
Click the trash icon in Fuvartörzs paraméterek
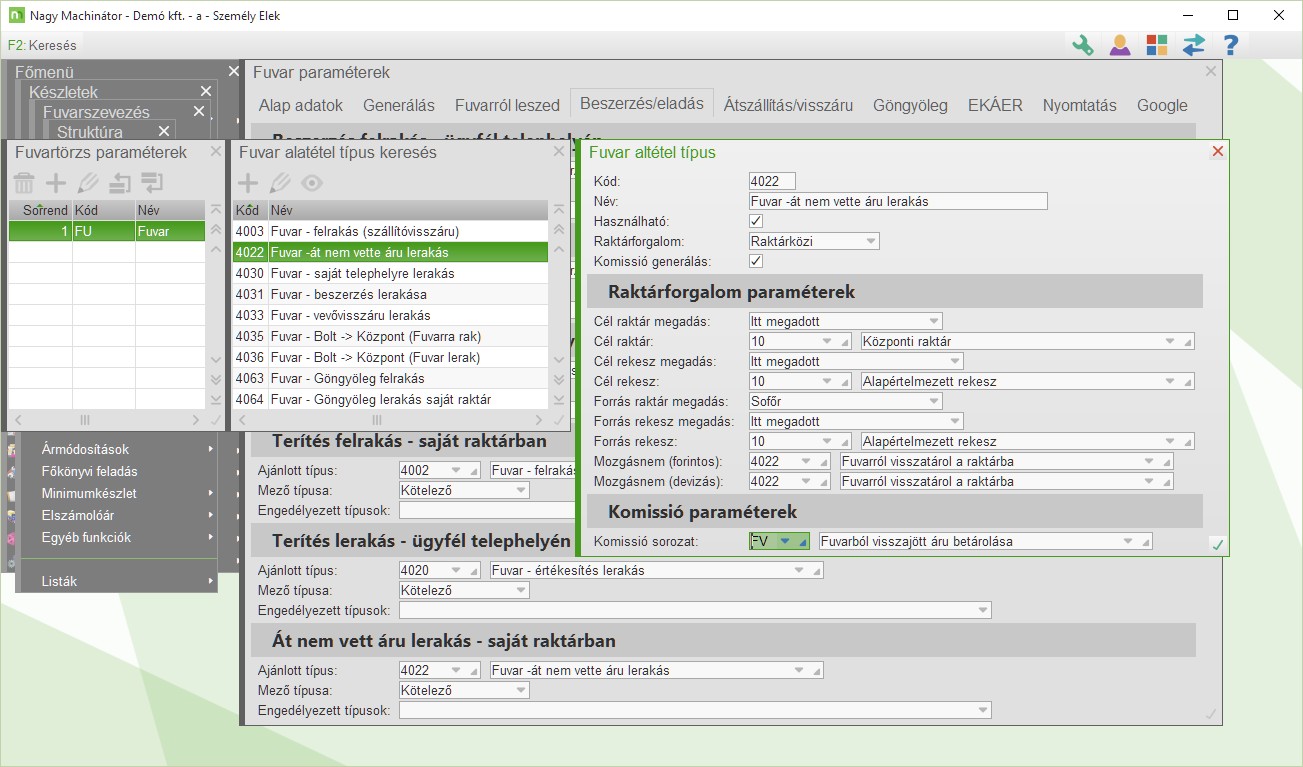pos(24,183)
